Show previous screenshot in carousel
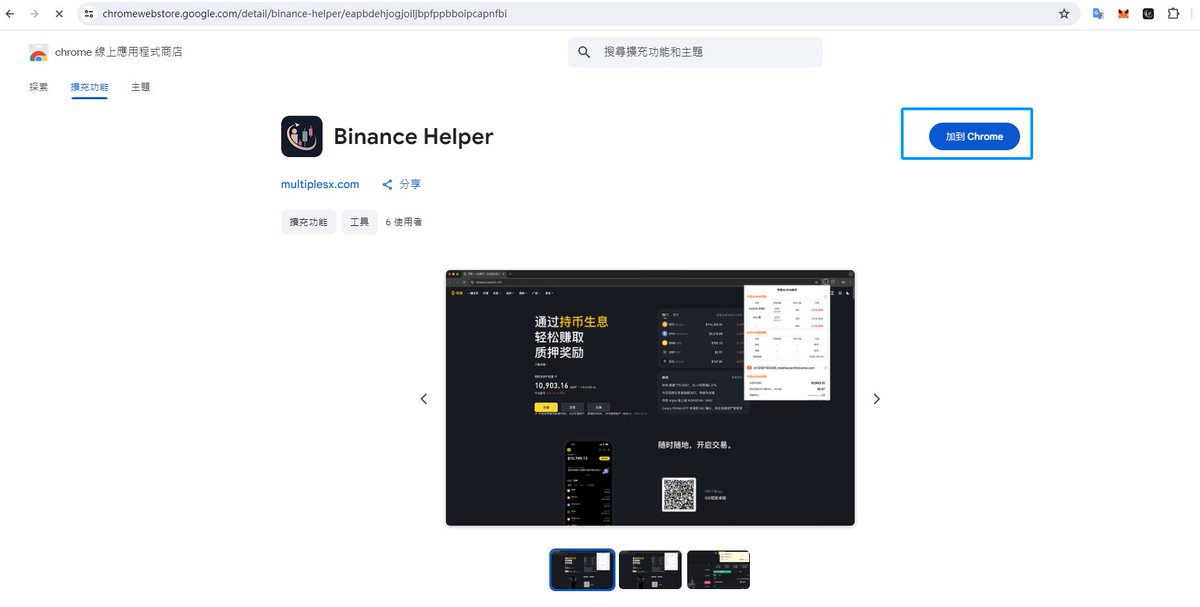1200x607 pixels. click(423, 399)
